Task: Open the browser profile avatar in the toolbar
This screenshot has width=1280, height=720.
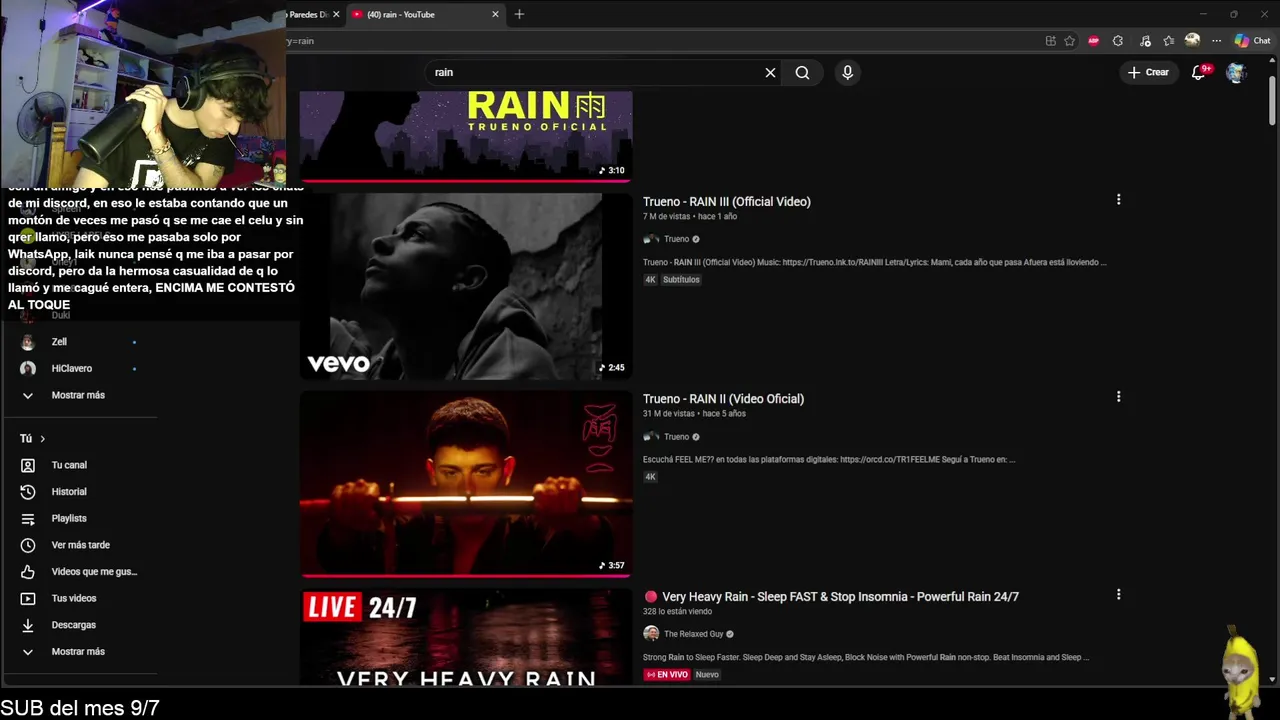Action: click(1192, 40)
